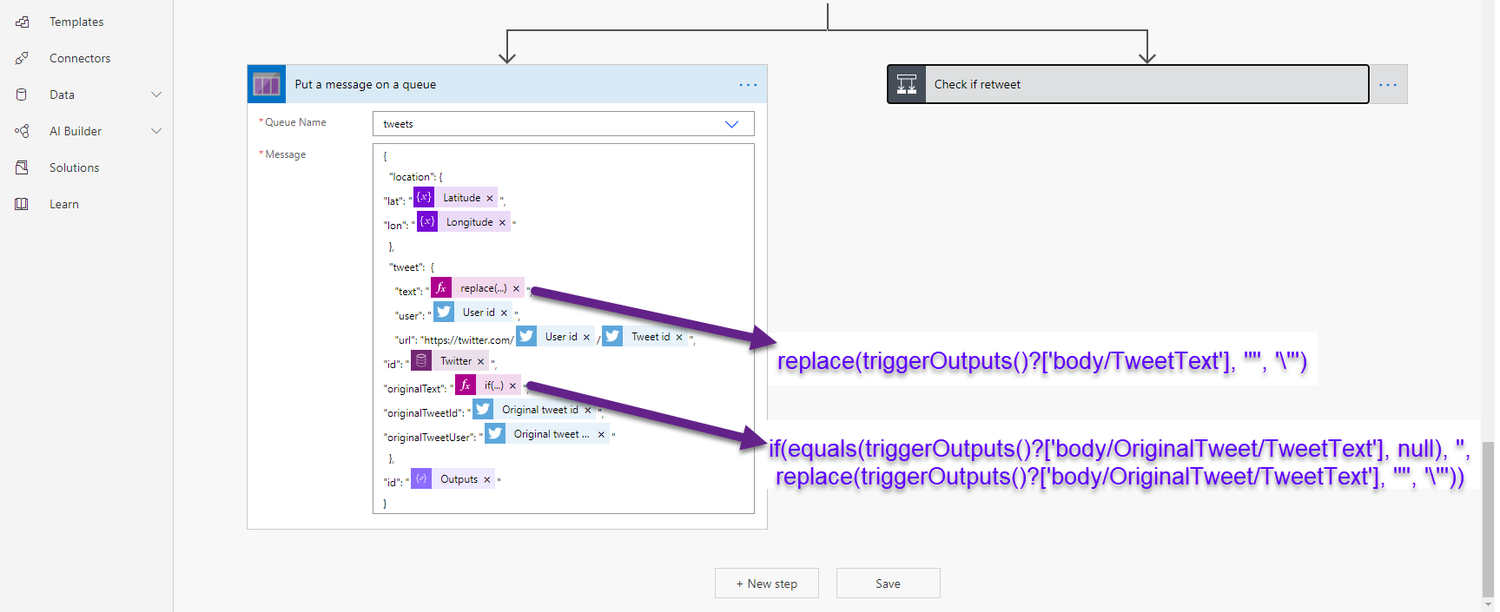1500x612 pixels.
Task: Remove the User id token in user field
Action: (x=505, y=312)
